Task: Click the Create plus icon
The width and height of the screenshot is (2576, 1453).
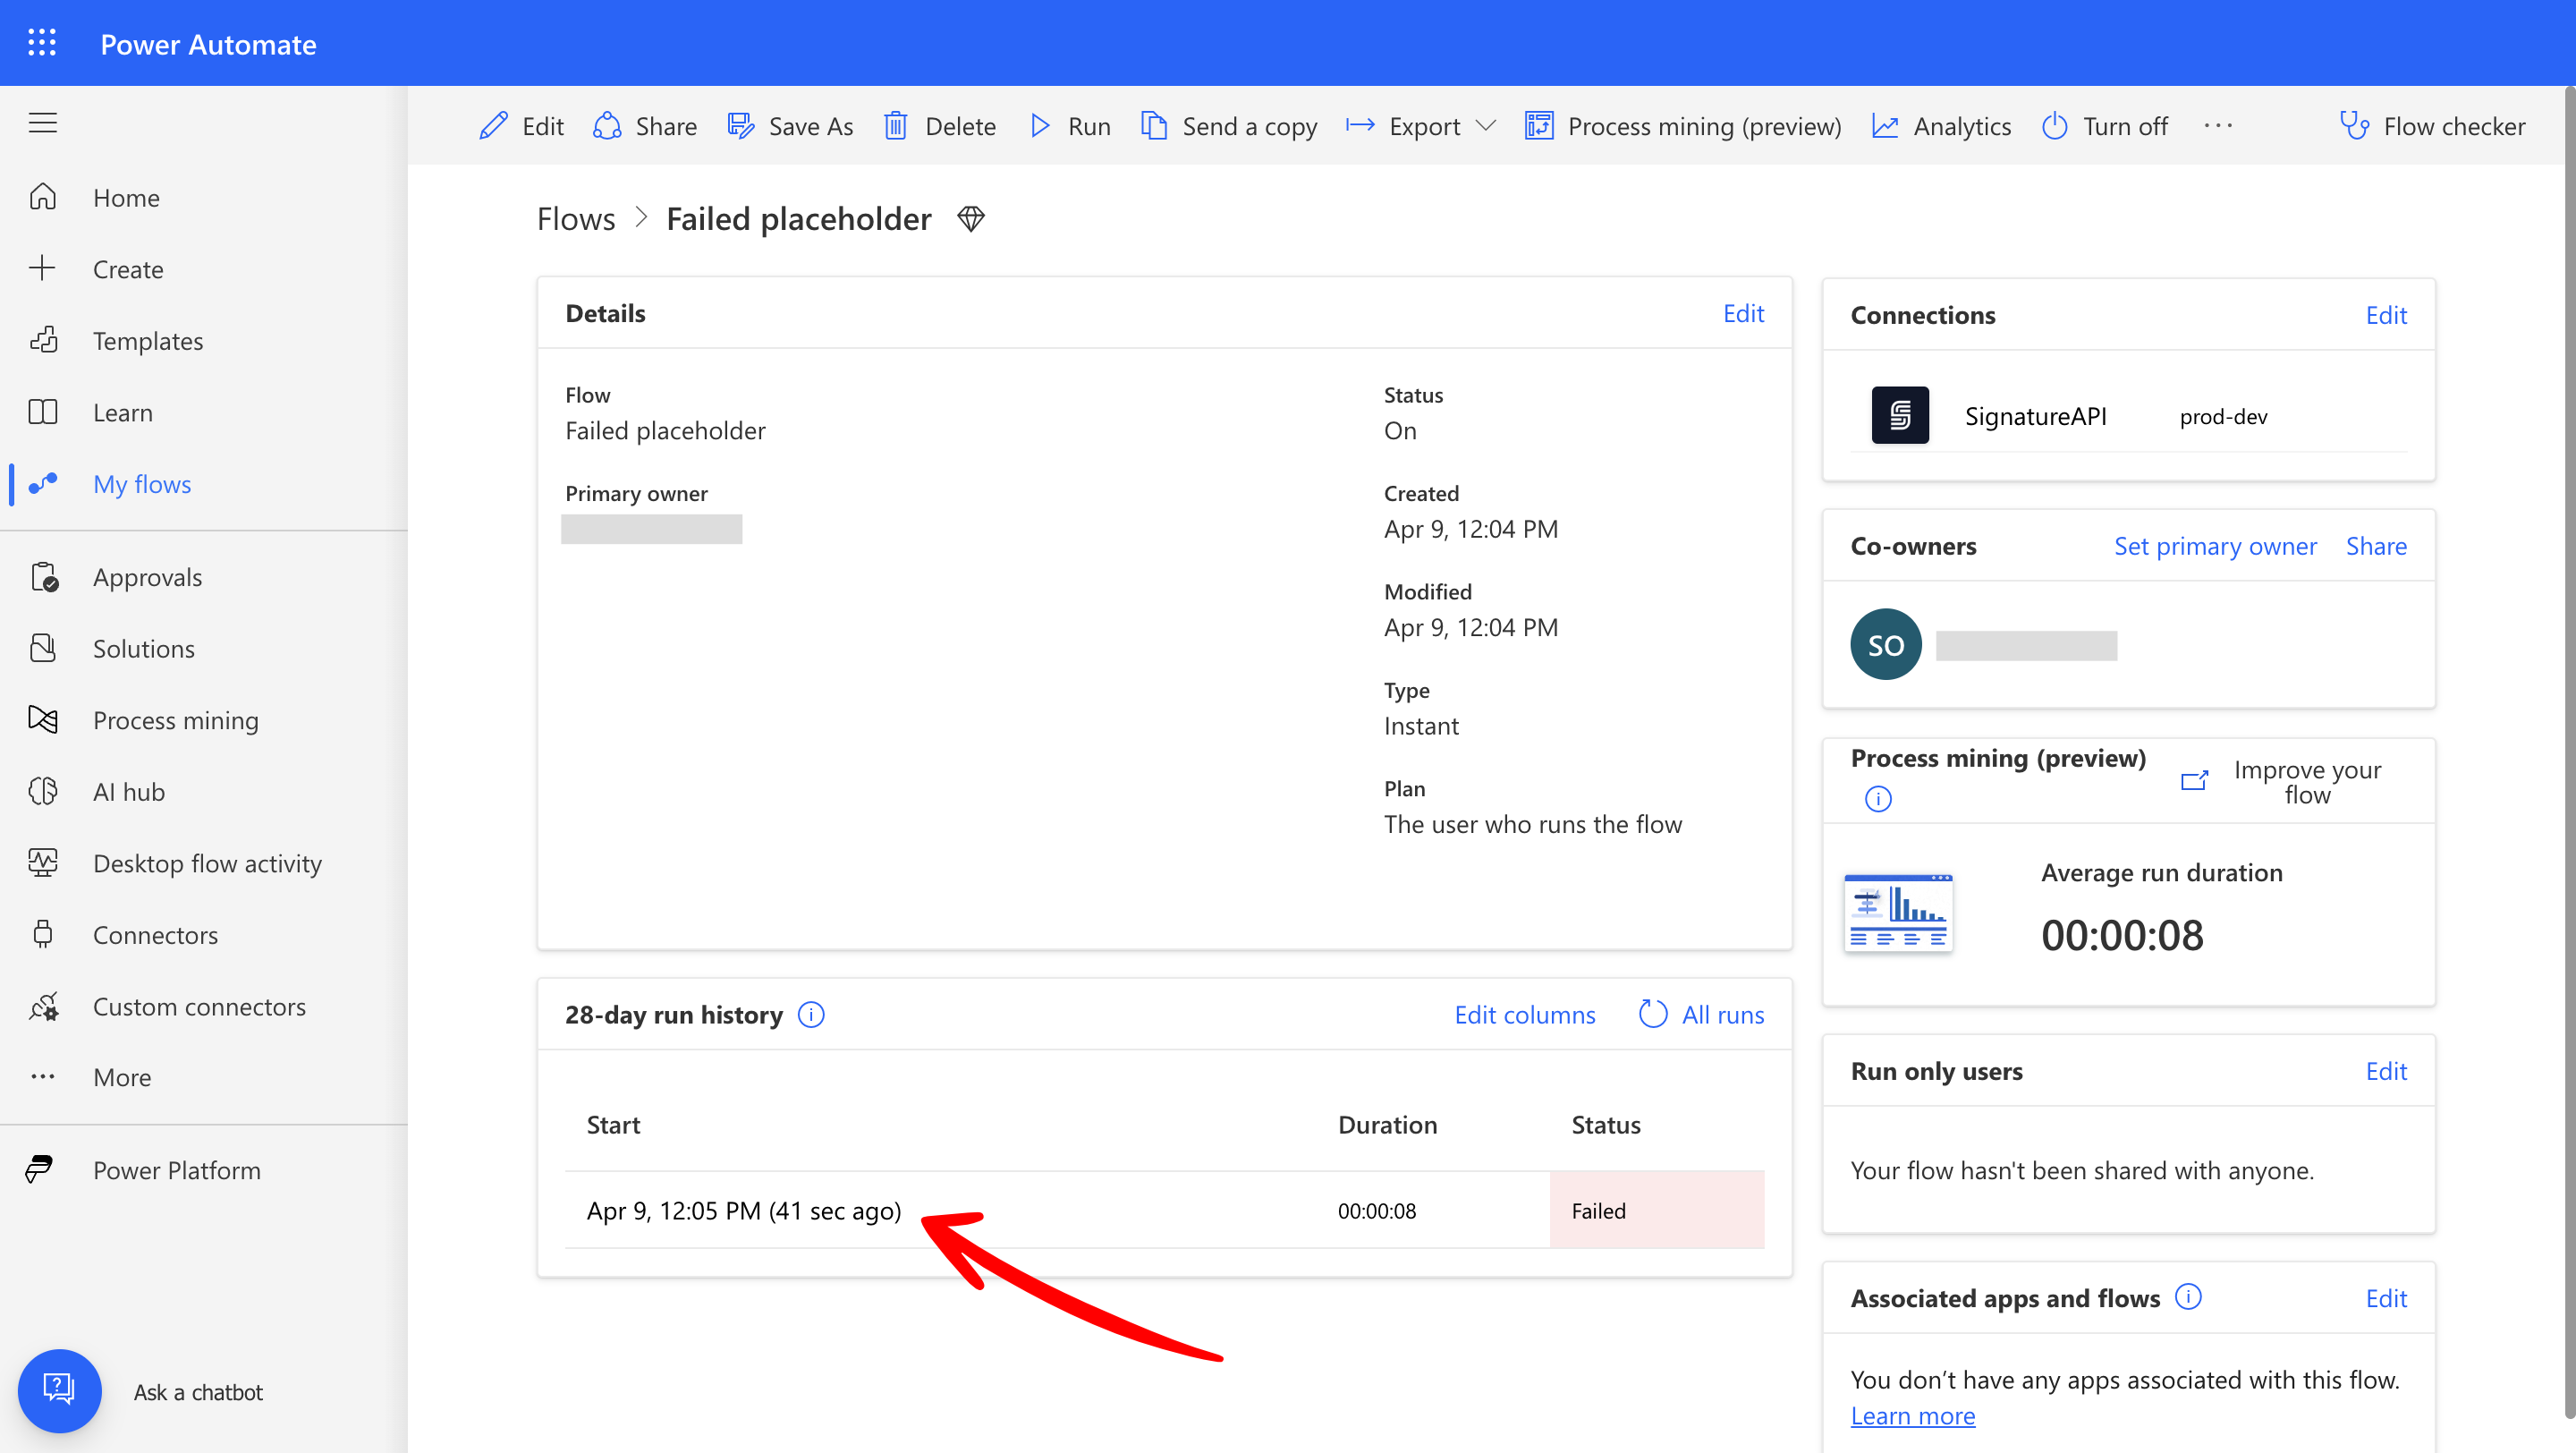Action: click(43, 268)
